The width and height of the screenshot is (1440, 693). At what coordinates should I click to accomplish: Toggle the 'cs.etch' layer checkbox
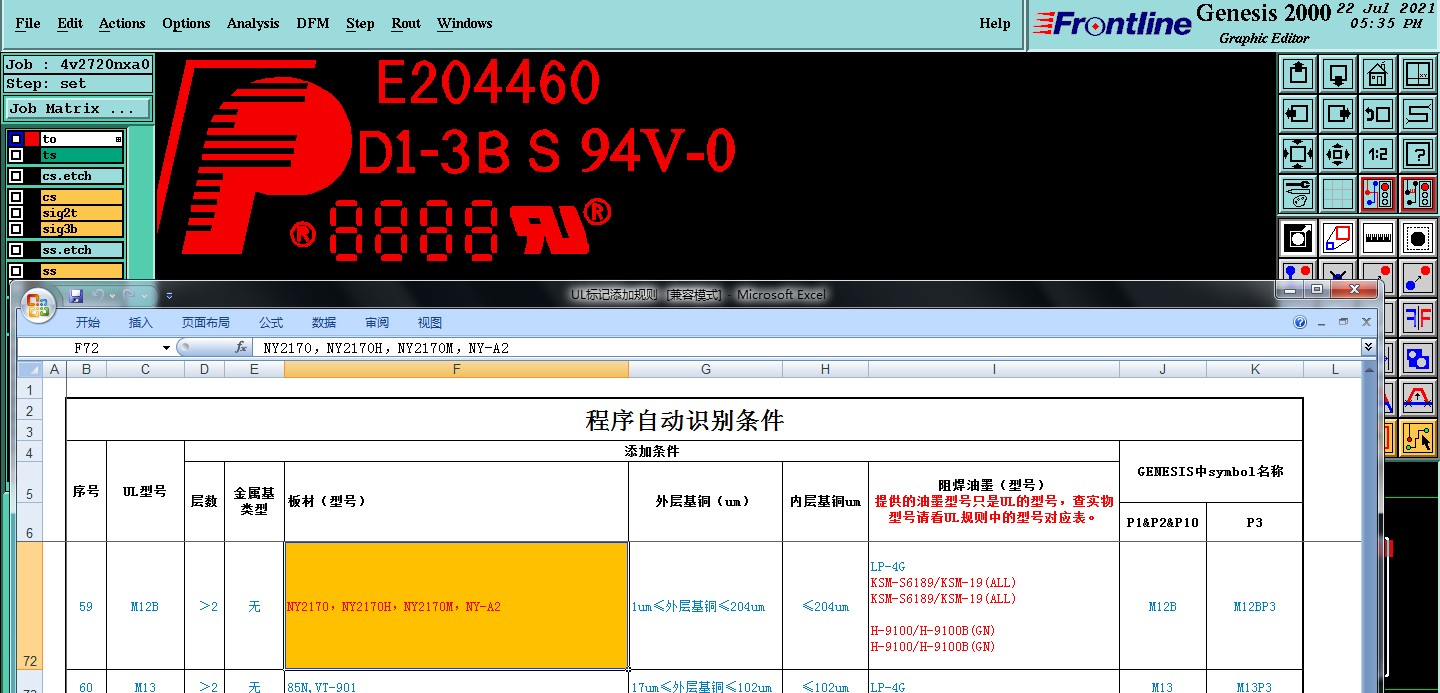coord(15,176)
